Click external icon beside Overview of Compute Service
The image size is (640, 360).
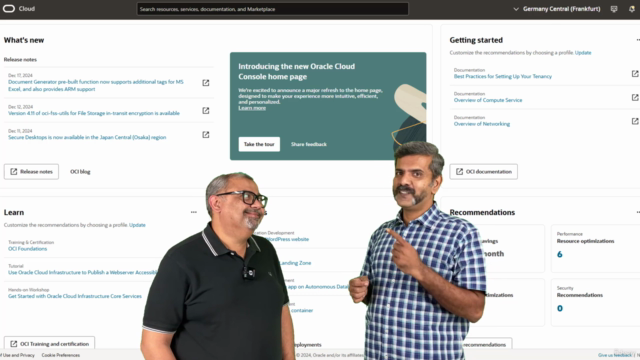tap(635, 97)
